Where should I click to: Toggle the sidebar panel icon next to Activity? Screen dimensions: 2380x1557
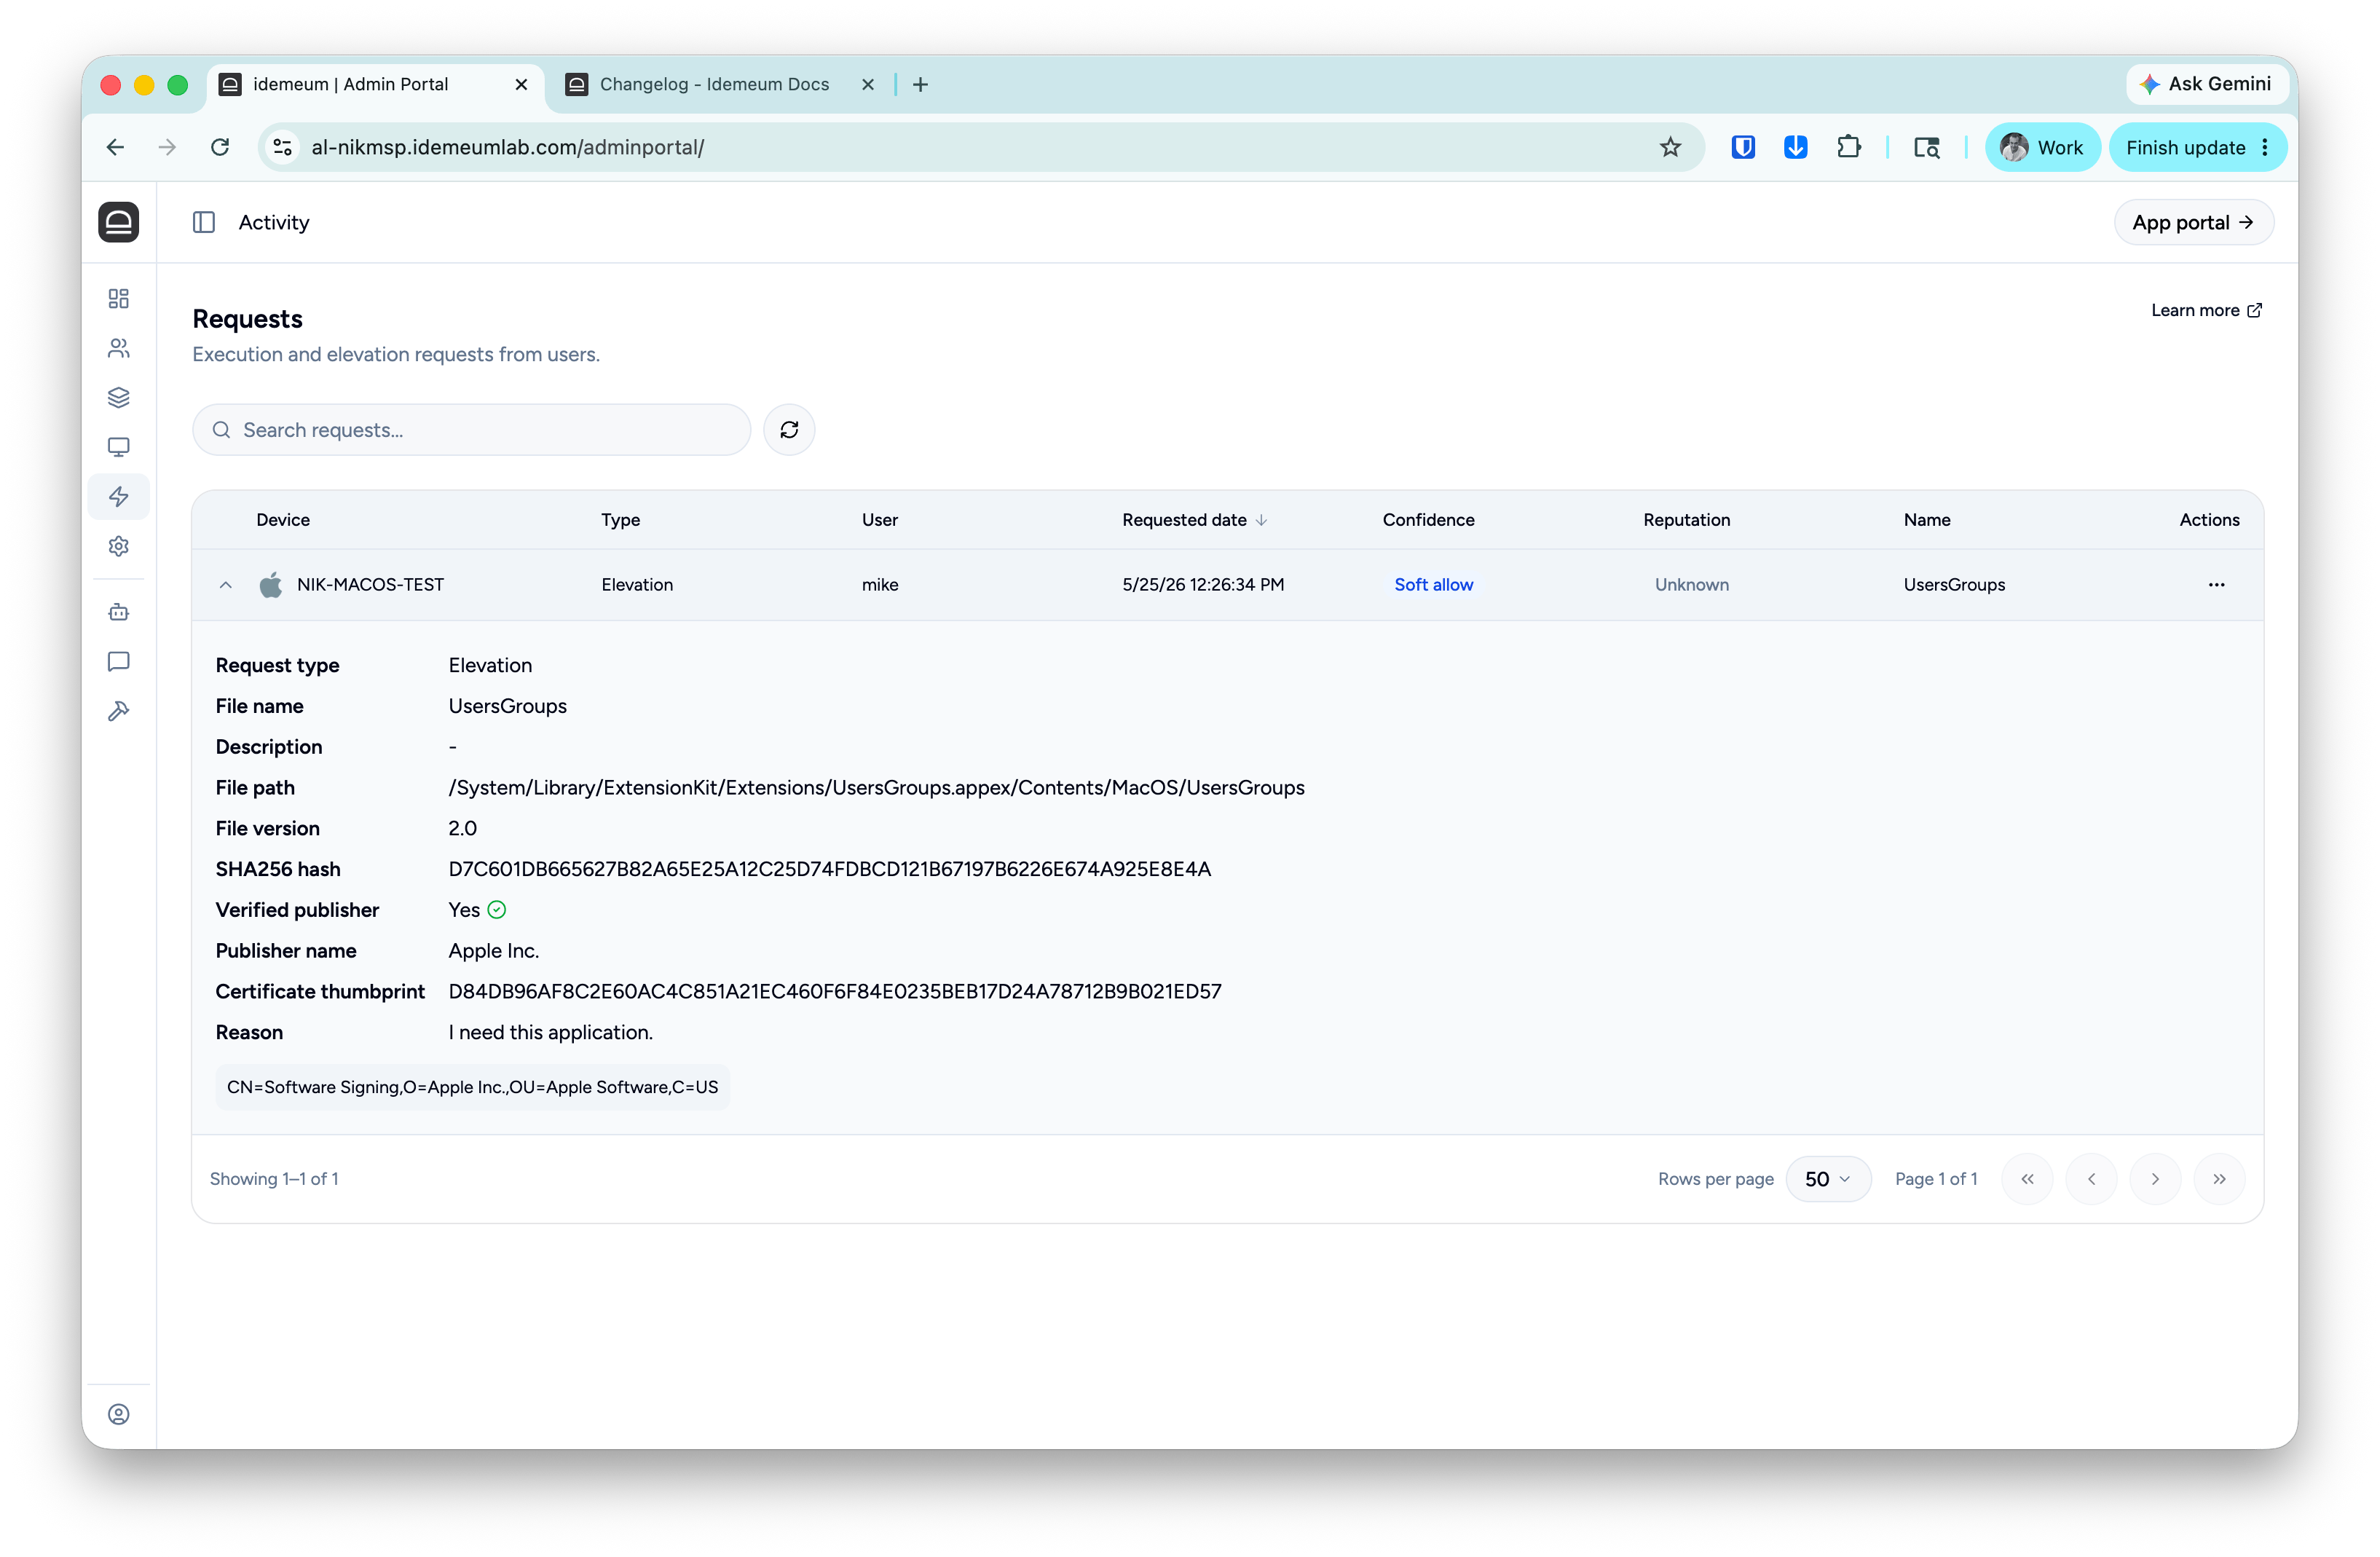coord(204,222)
